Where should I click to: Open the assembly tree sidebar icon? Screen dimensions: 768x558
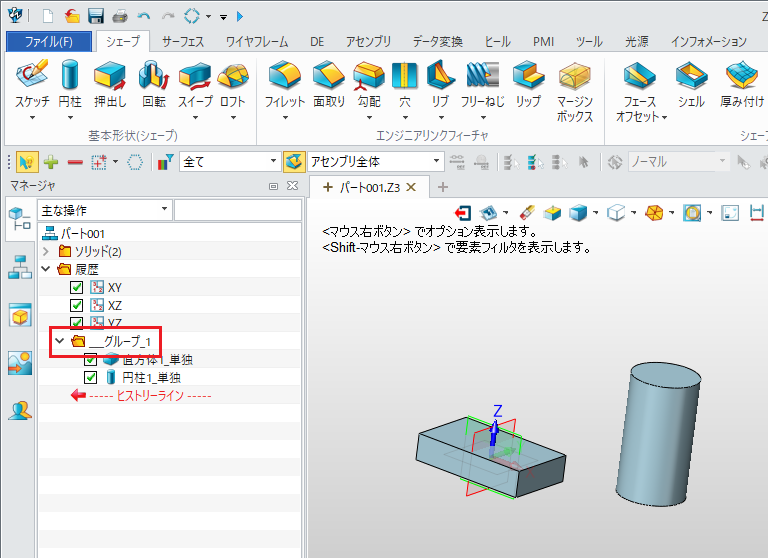(20, 267)
